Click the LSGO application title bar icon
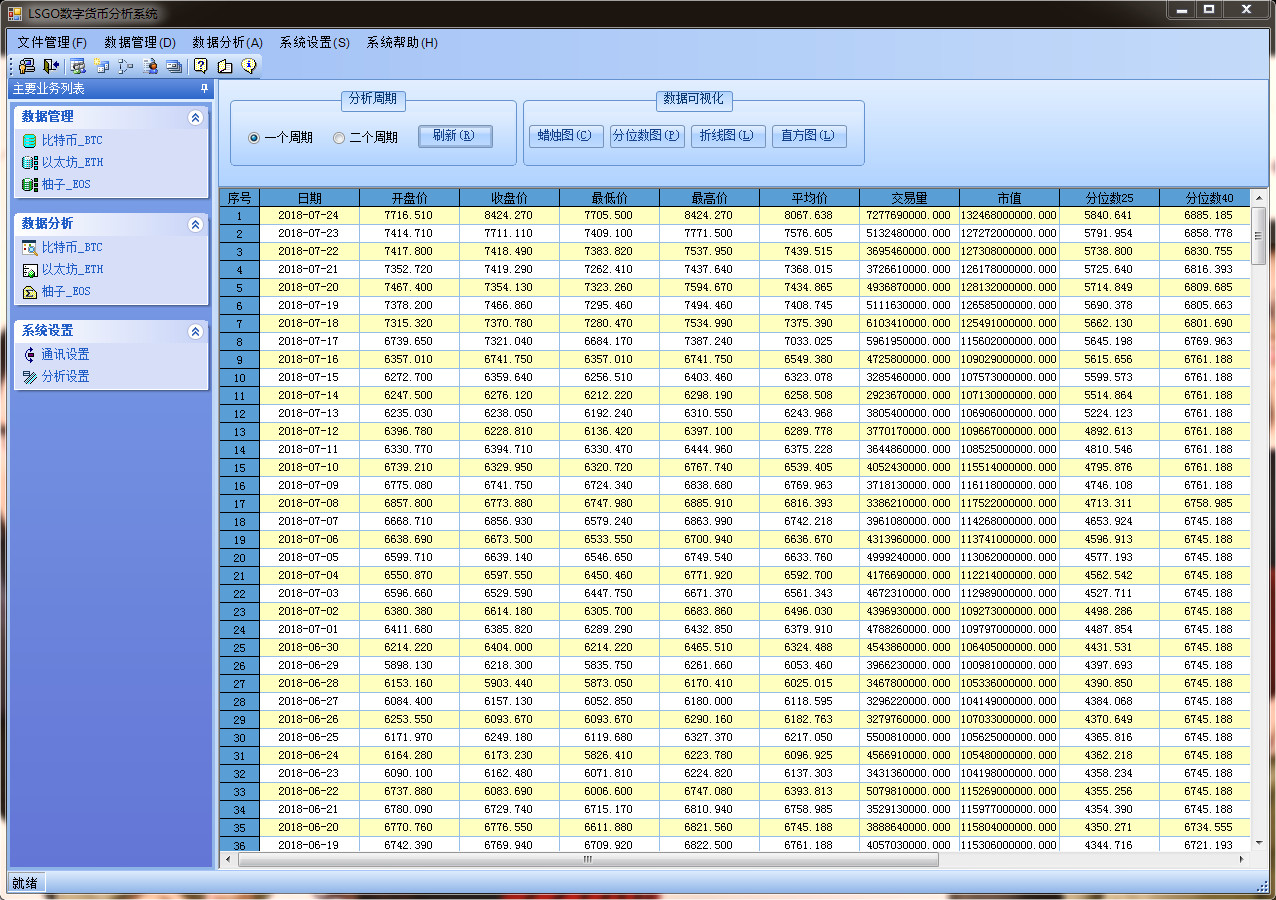Screen dimensions: 1276x900 pos(15,14)
